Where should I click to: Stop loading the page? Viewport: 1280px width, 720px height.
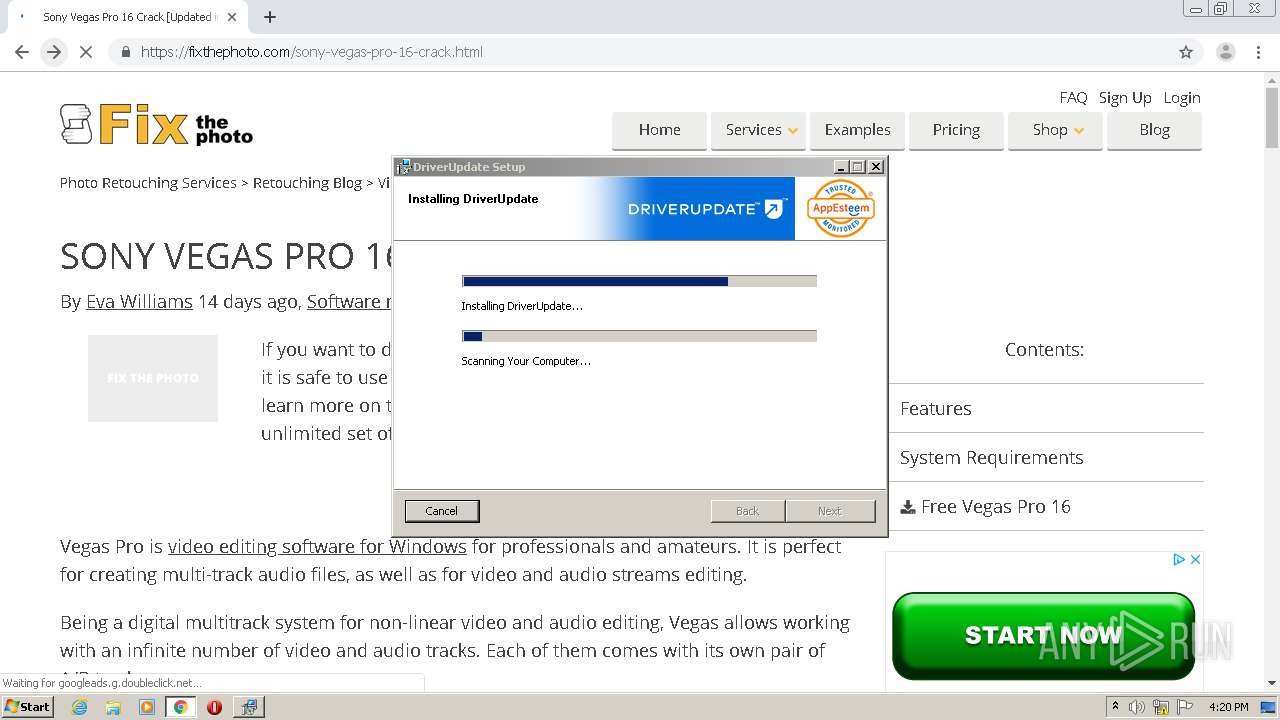click(86, 52)
